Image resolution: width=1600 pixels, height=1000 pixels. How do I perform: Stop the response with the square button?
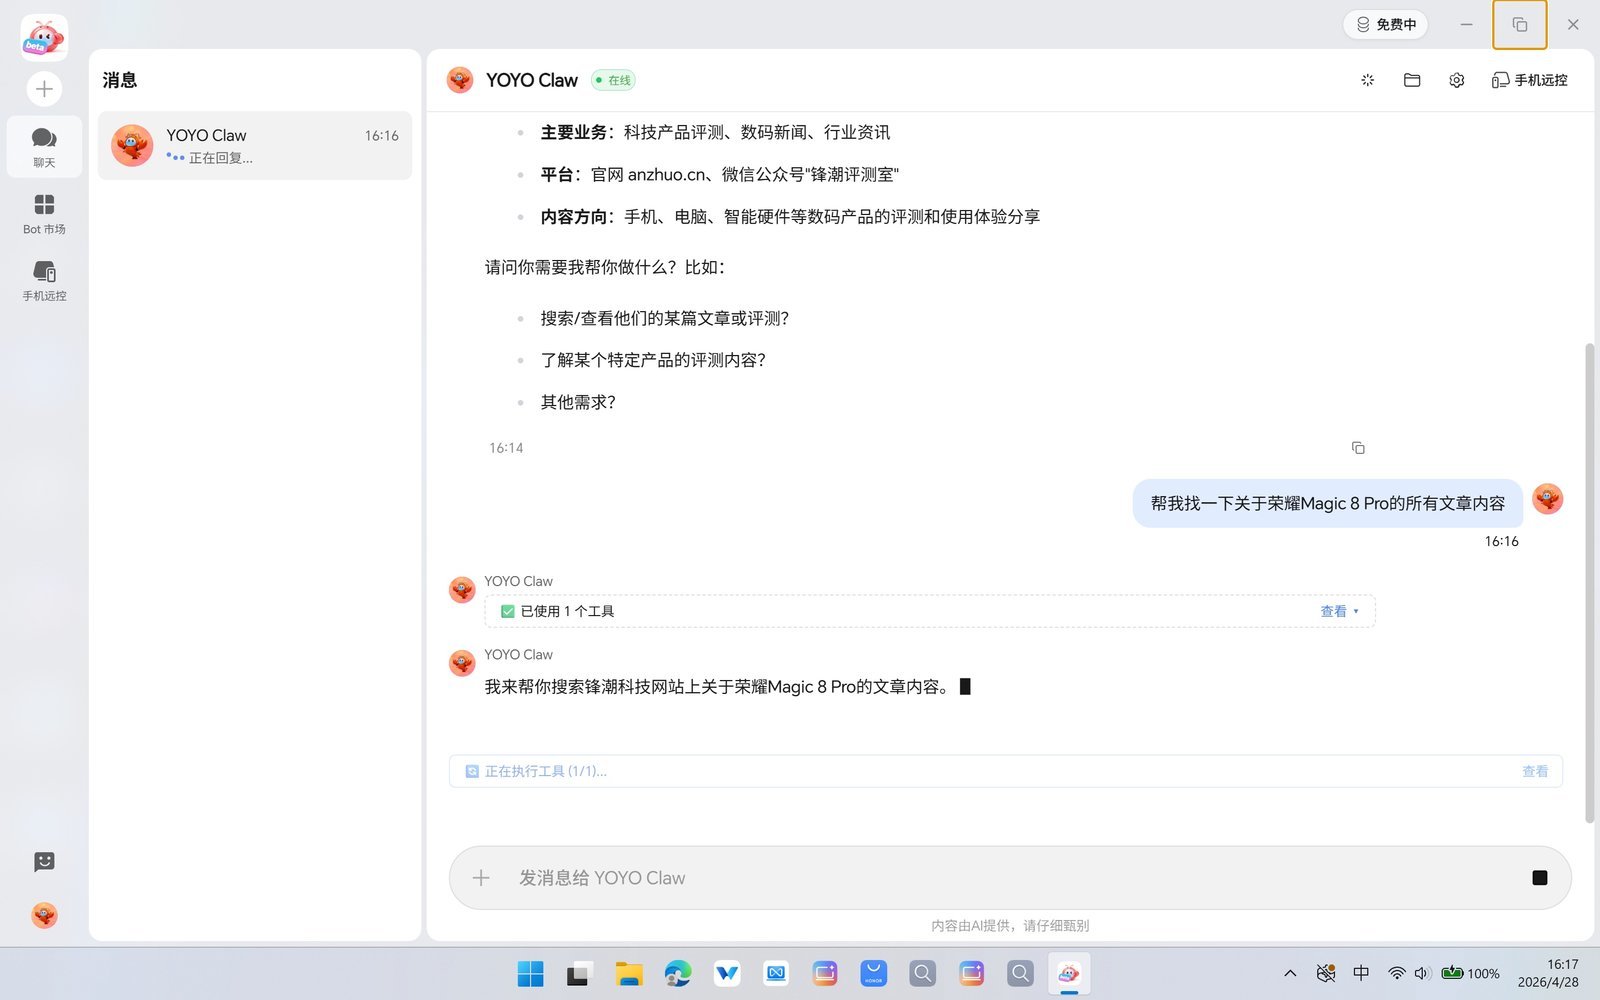click(1540, 878)
